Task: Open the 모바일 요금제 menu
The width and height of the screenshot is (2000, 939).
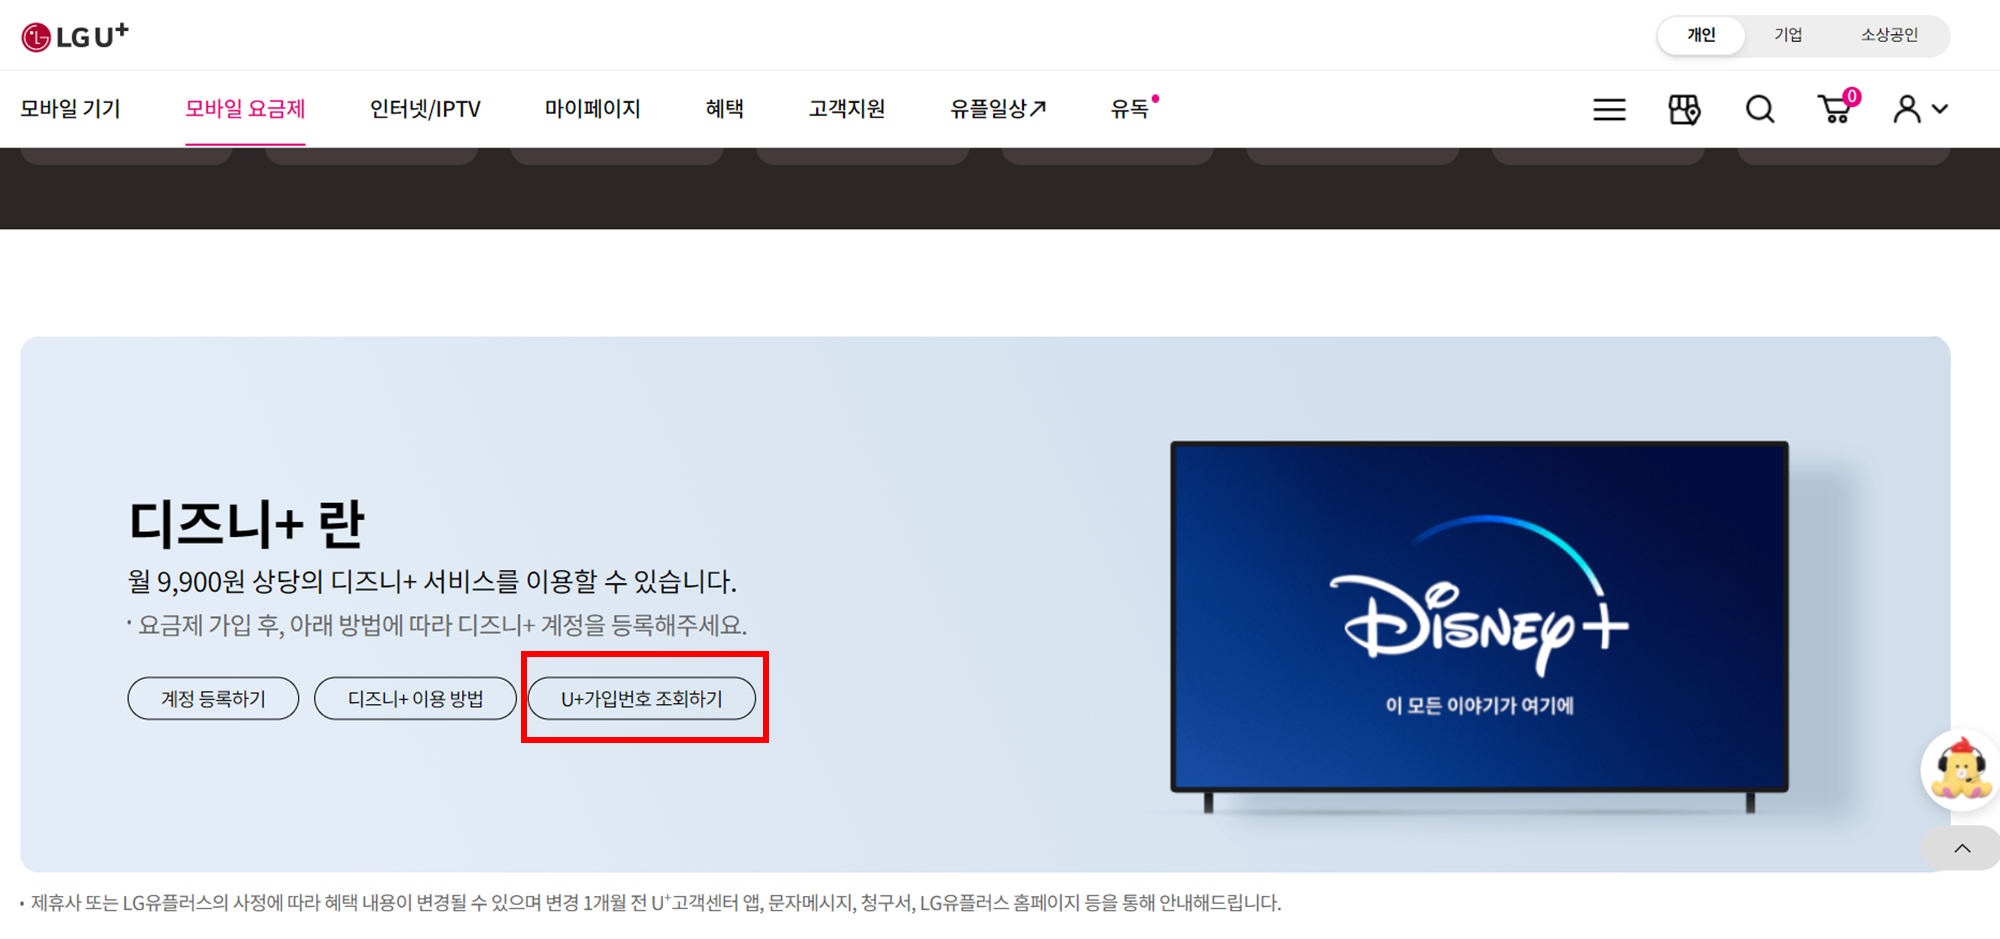Action: pyautogui.click(x=245, y=108)
